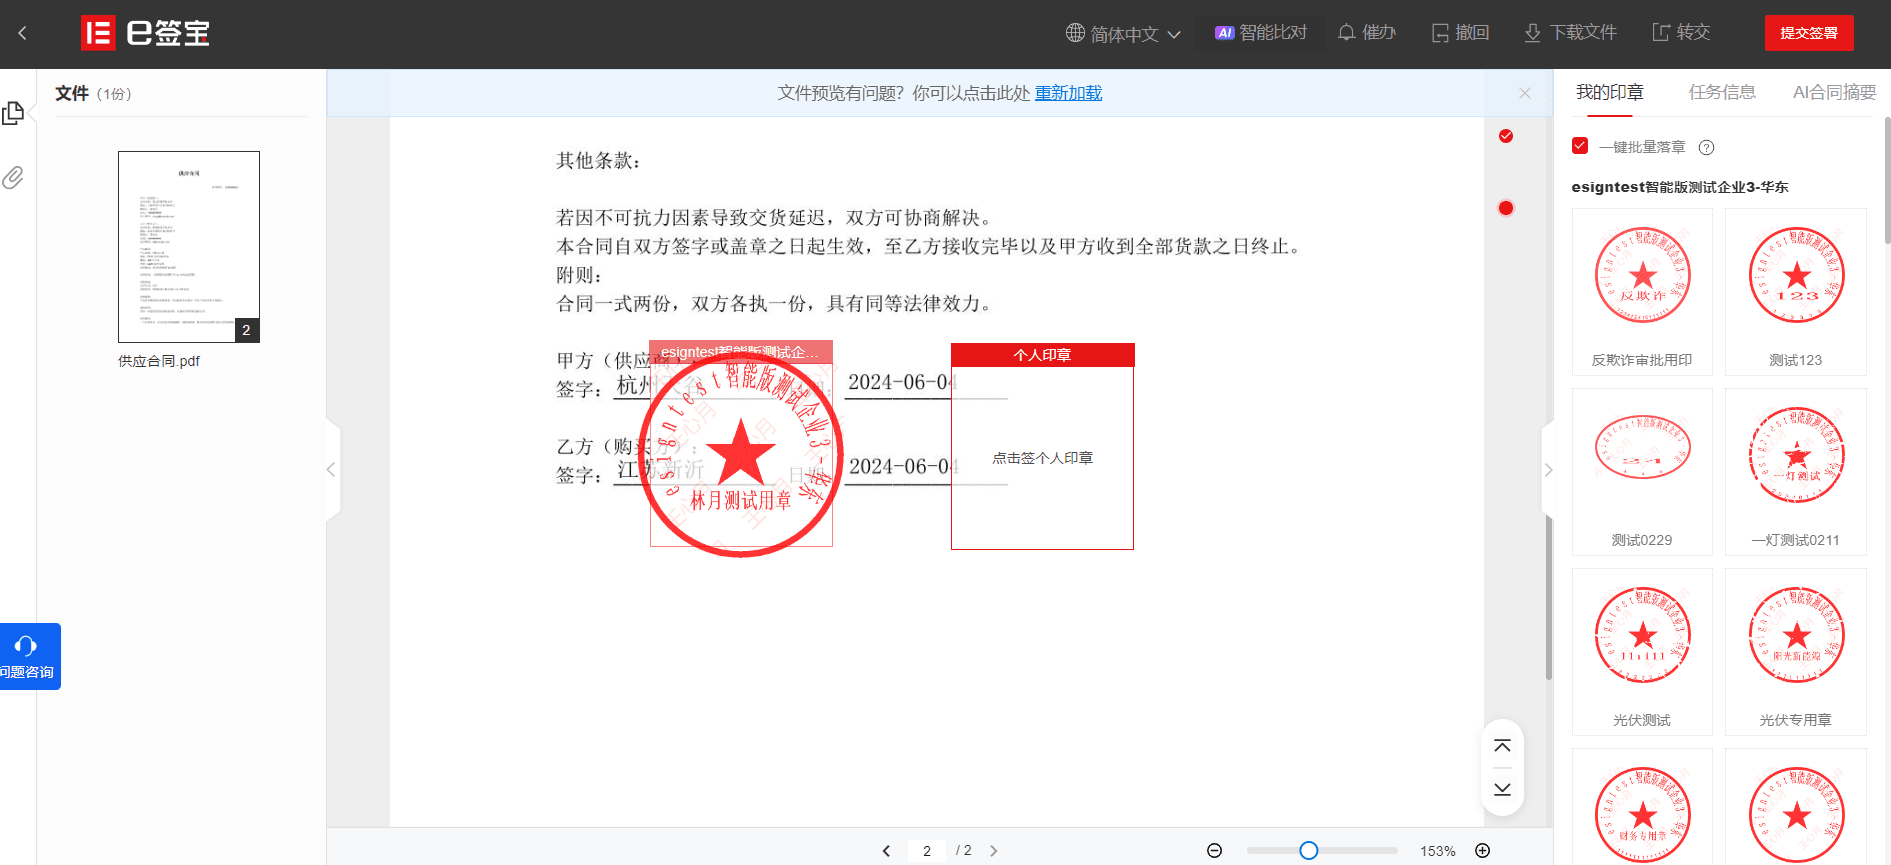The image size is (1891, 865).
Task: Select the placed 林月测试用章 seal
Action: (741, 453)
